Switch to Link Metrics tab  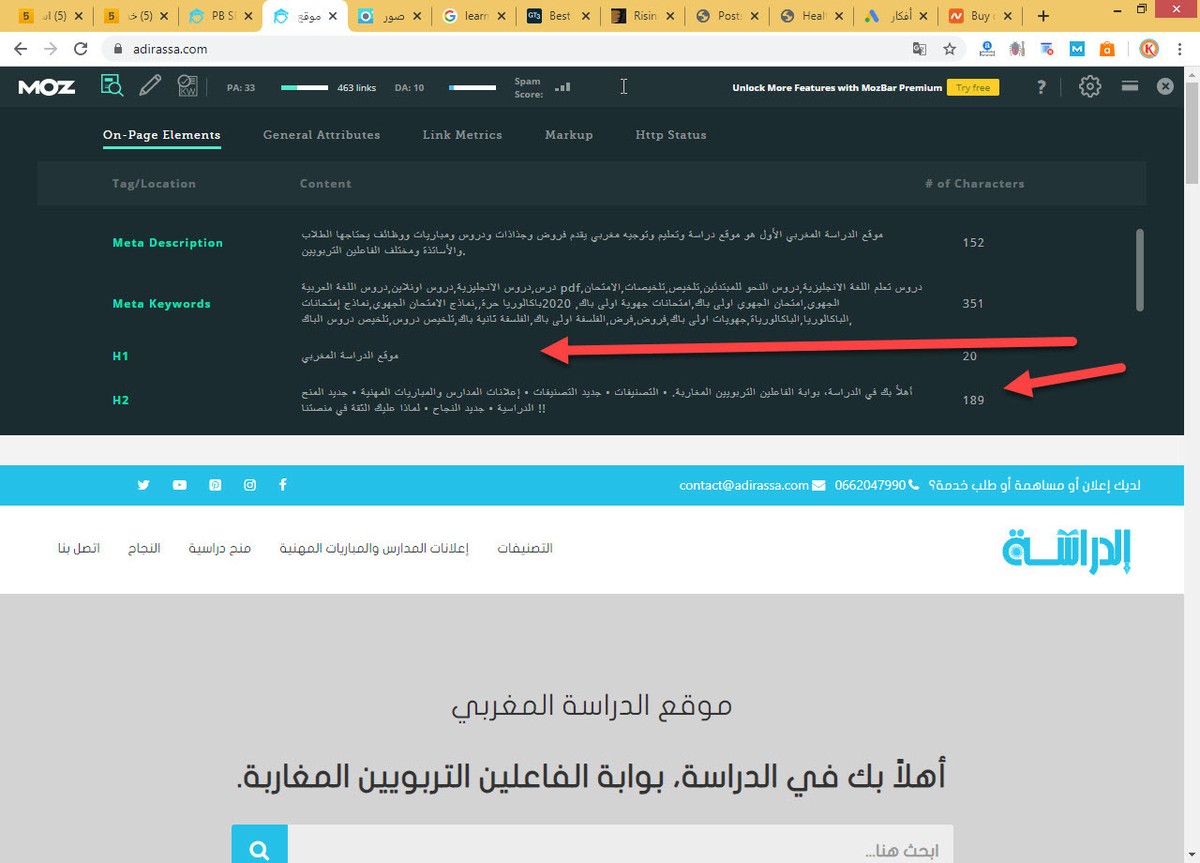click(x=462, y=134)
